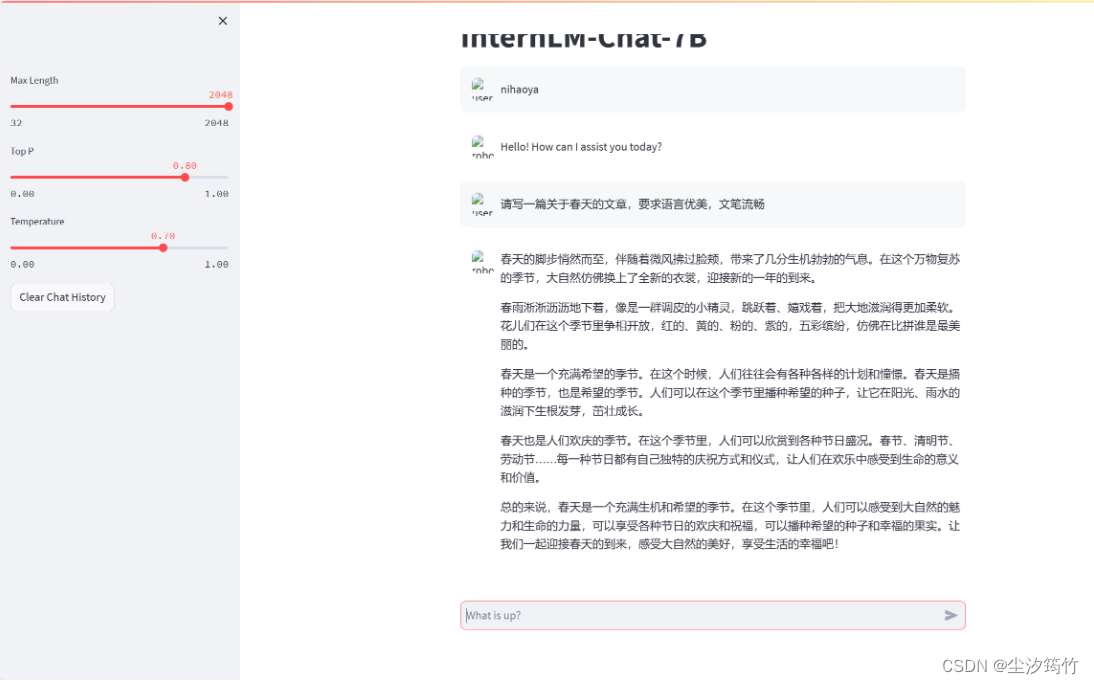Viewport: 1094px width, 684px height.
Task: Click the Temperature slider handle
Action: pos(163,248)
